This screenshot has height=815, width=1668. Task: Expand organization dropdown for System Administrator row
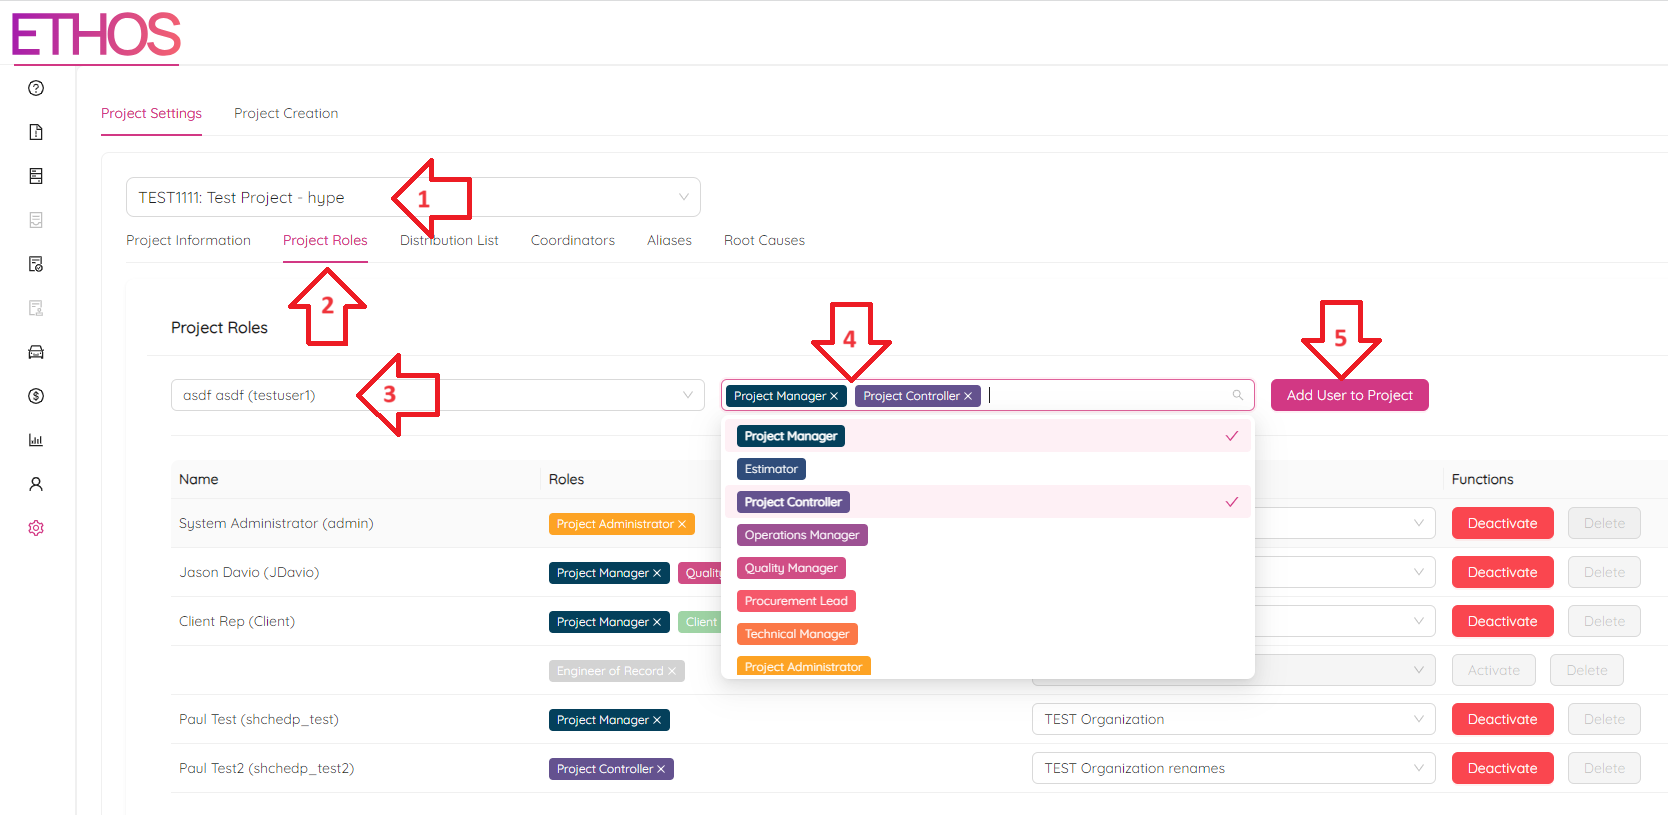pyautogui.click(x=1419, y=523)
